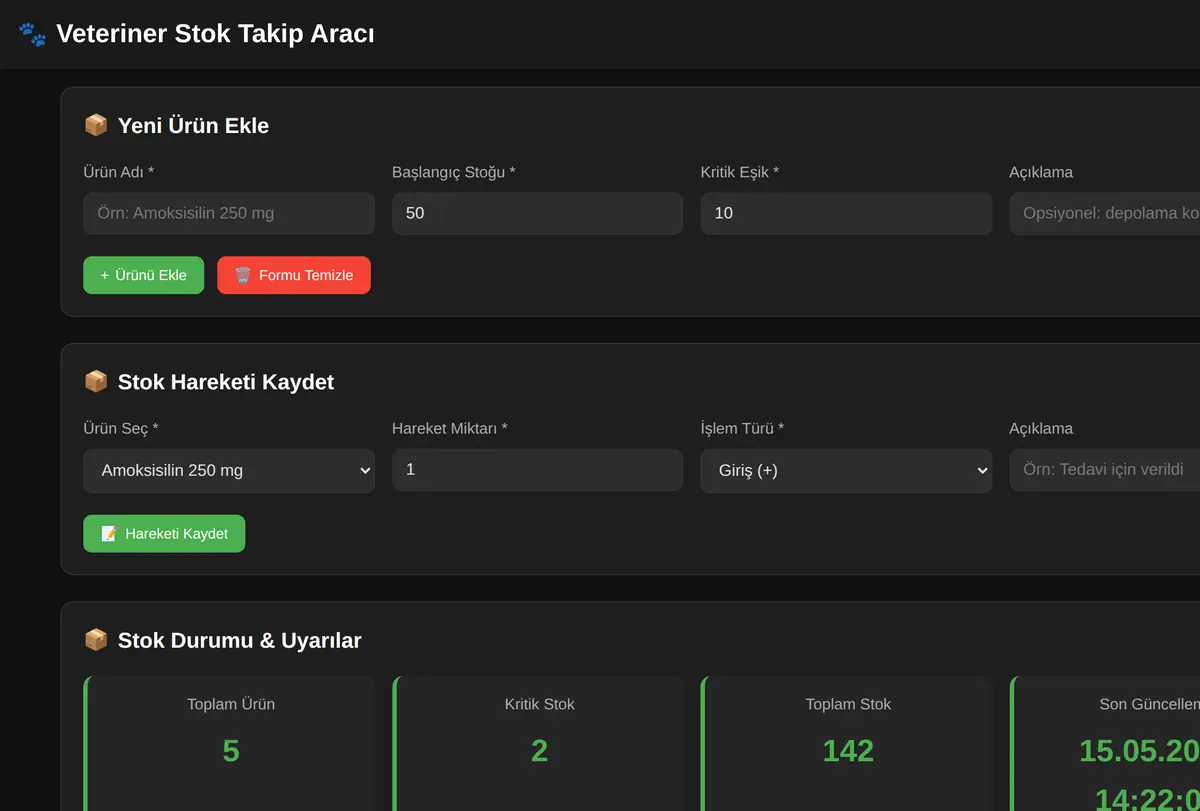This screenshot has height=811, width=1200.
Task: Click the Toplam Stok value 142
Action: coord(848,751)
